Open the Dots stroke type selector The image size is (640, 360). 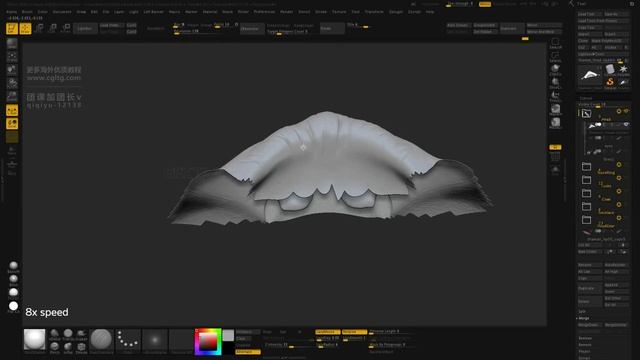point(128,341)
